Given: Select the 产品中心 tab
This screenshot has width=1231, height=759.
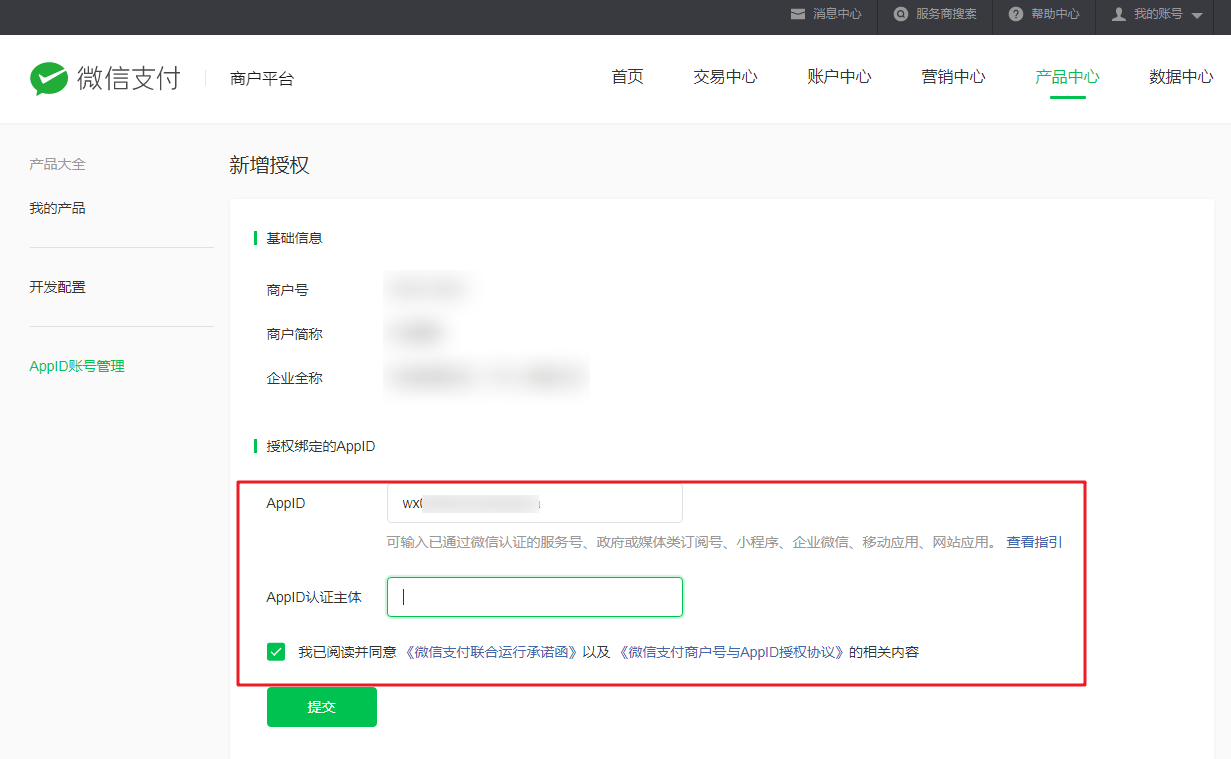Looking at the screenshot, I should (x=1067, y=77).
